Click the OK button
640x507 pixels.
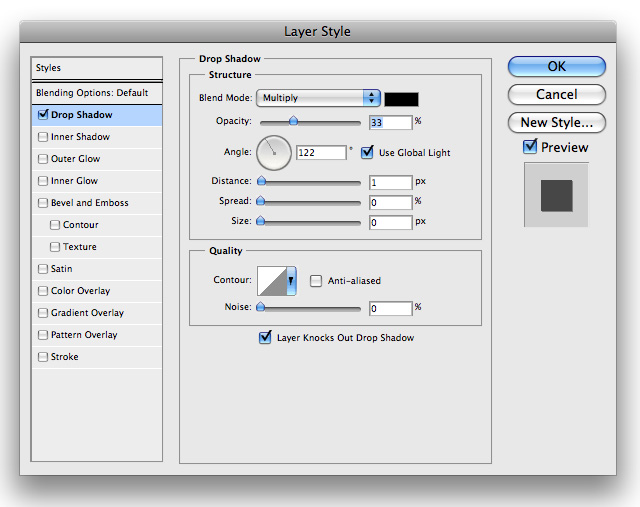[x=556, y=66]
